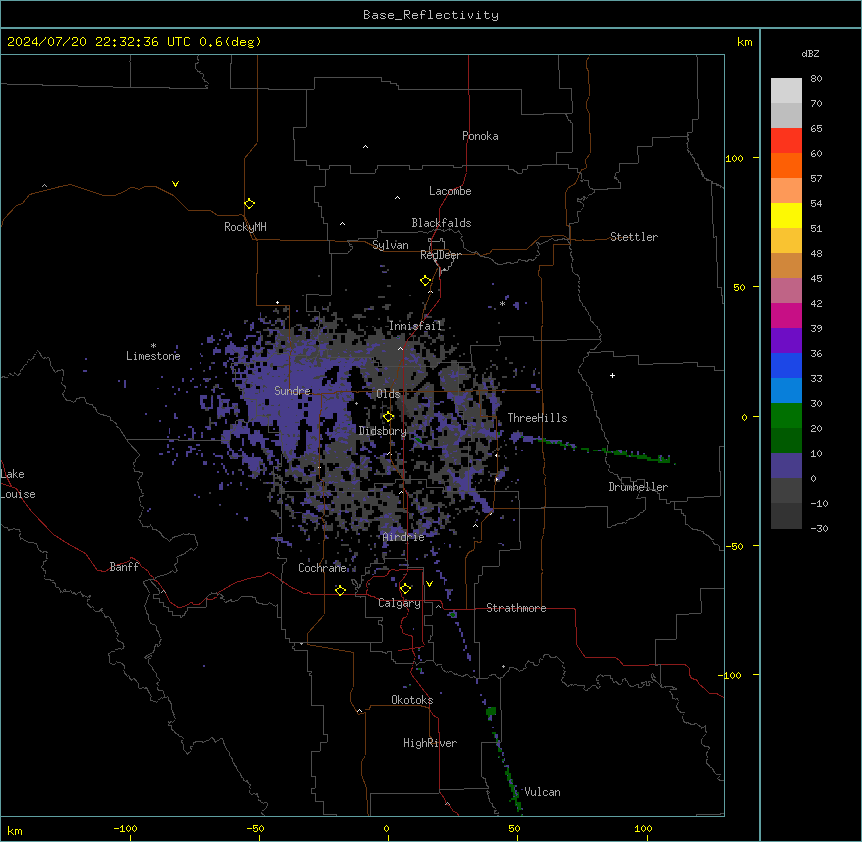
Task: Select the Lacombe map label
Action: (x=450, y=191)
